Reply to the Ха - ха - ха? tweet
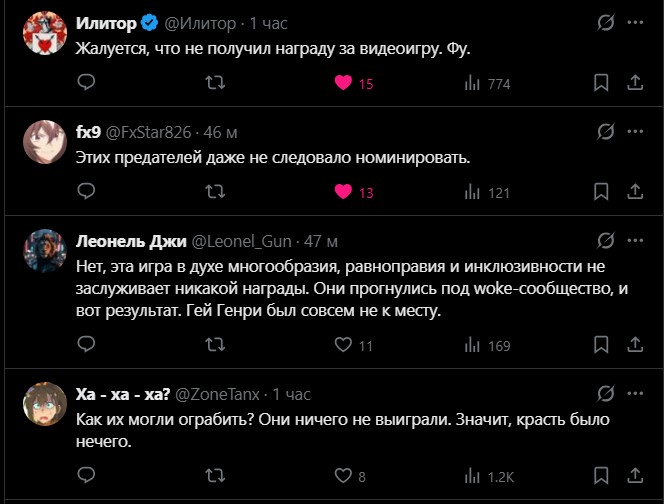 (86, 476)
